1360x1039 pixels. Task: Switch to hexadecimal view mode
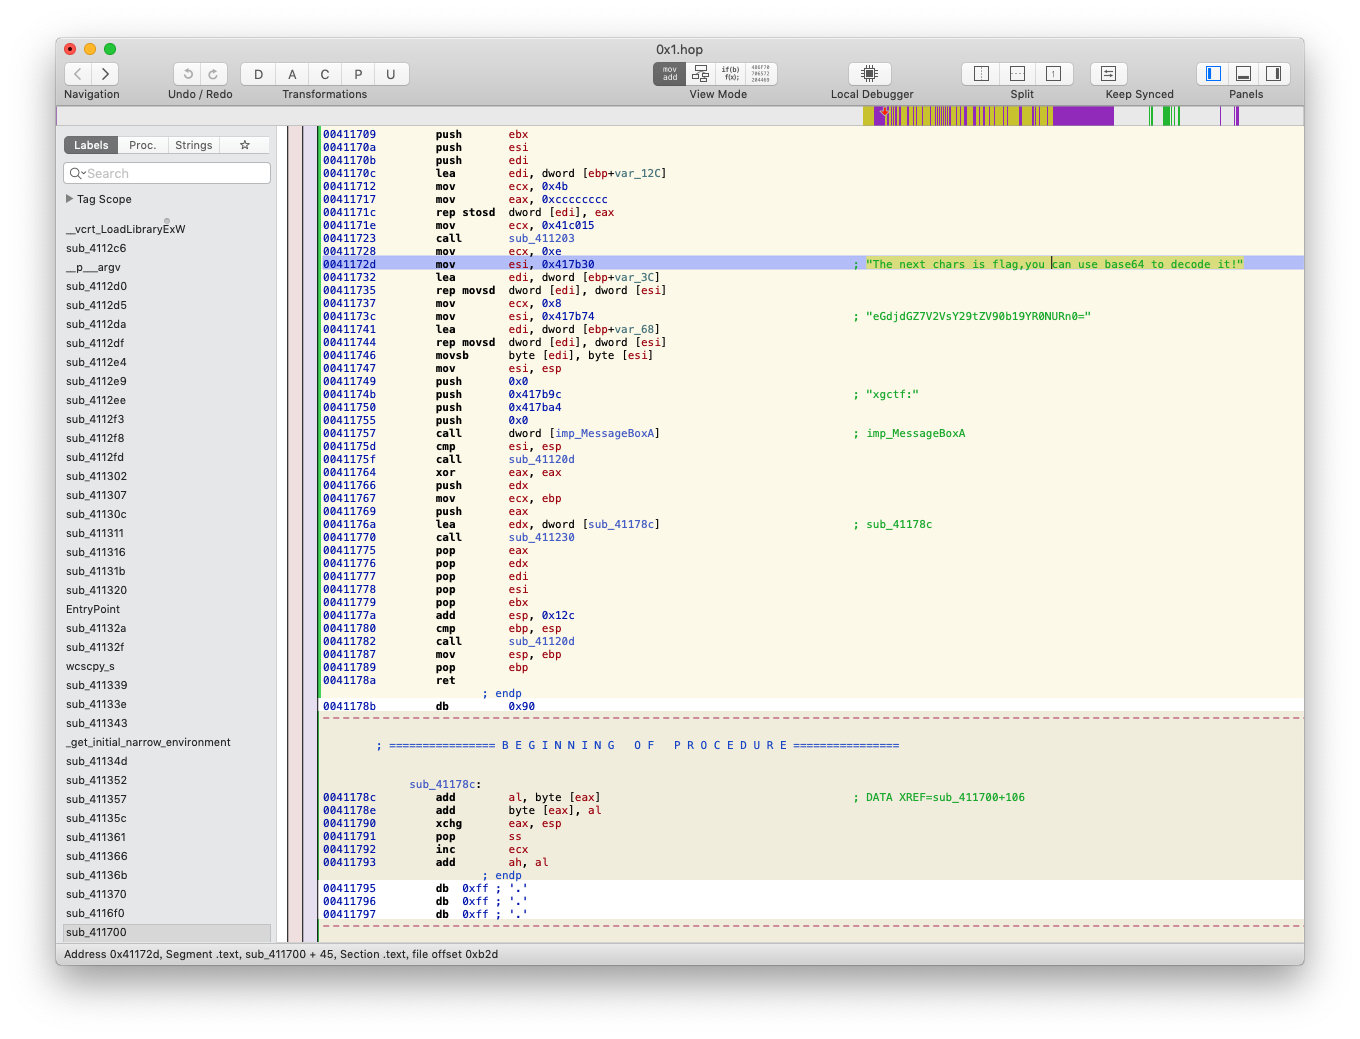coord(761,74)
